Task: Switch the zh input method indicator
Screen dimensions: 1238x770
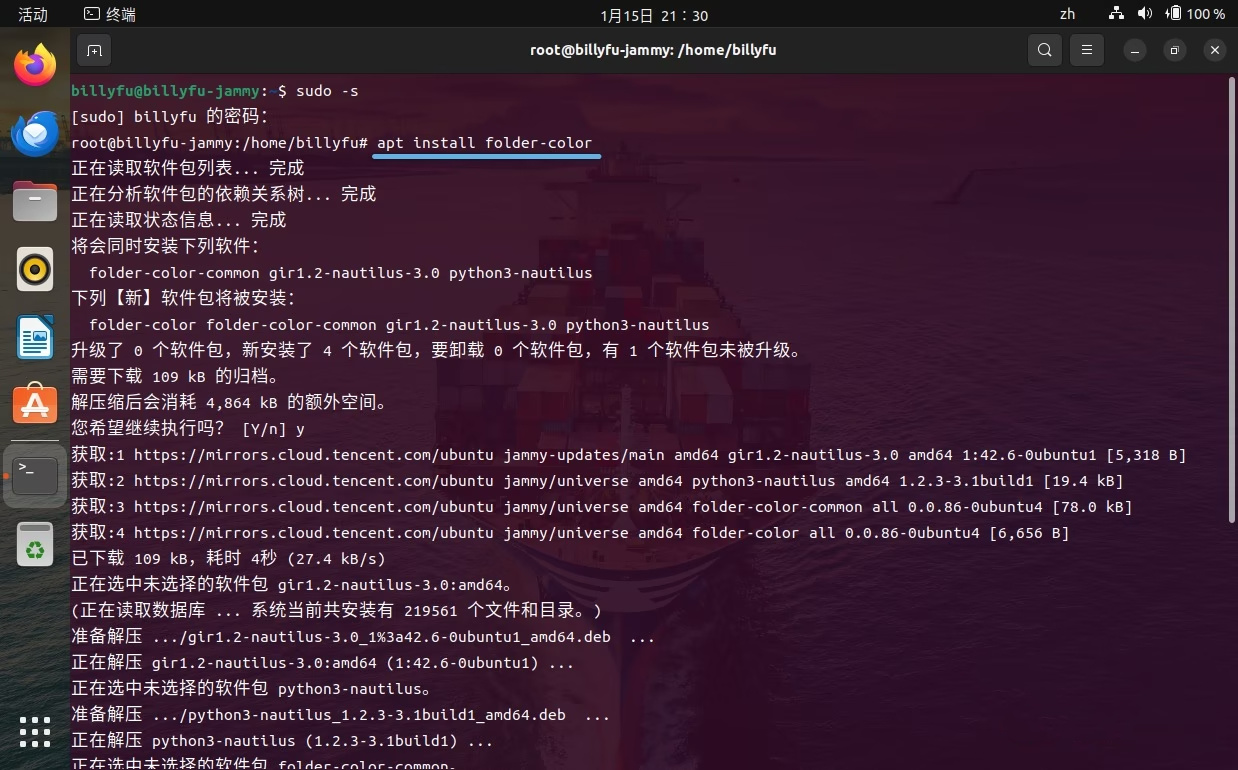Action: pyautogui.click(x=1067, y=14)
